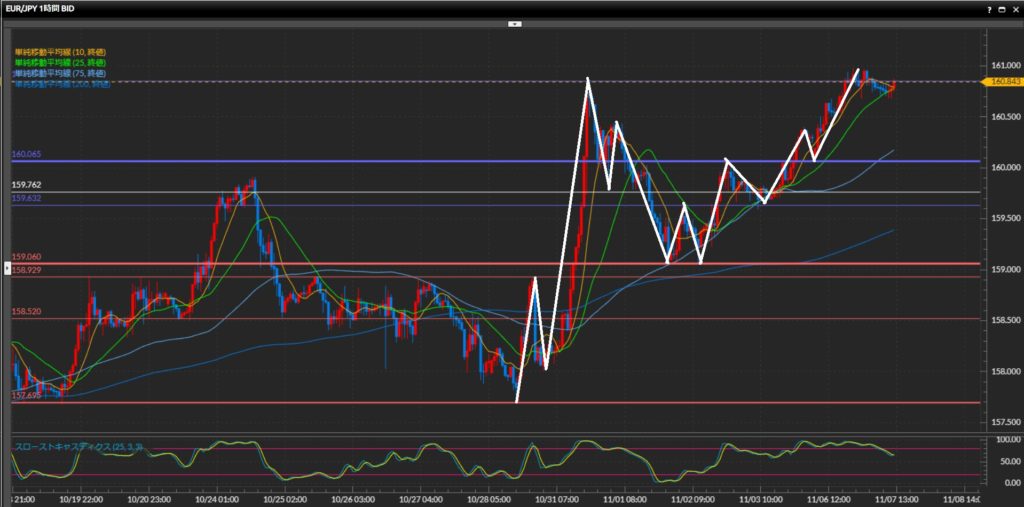Select the 10-period moving average label
1024x507 pixels.
pos(60,51)
